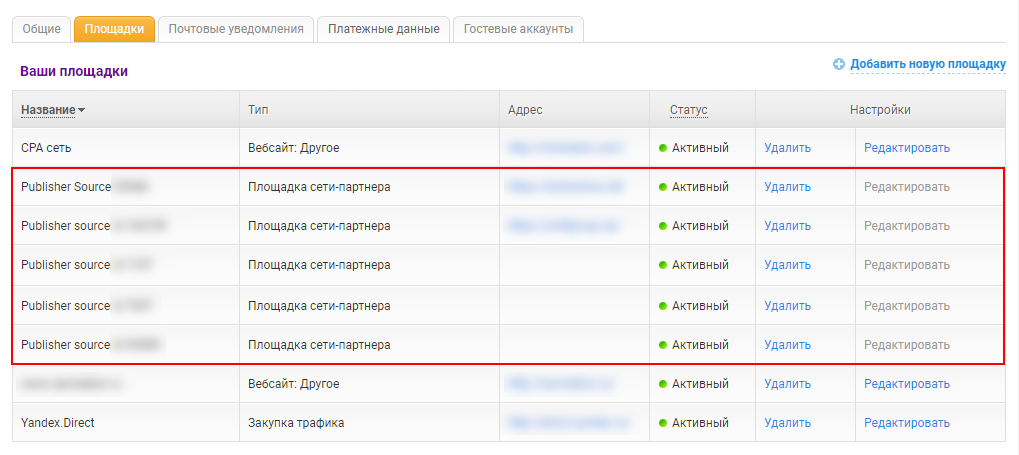
Task: Go to Гостевые аккаунты tab
Action: (x=518, y=29)
